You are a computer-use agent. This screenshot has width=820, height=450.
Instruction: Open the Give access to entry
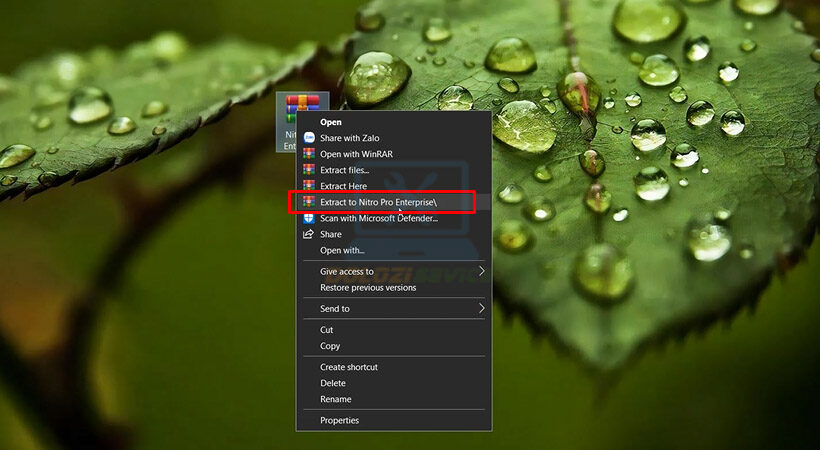394,271
